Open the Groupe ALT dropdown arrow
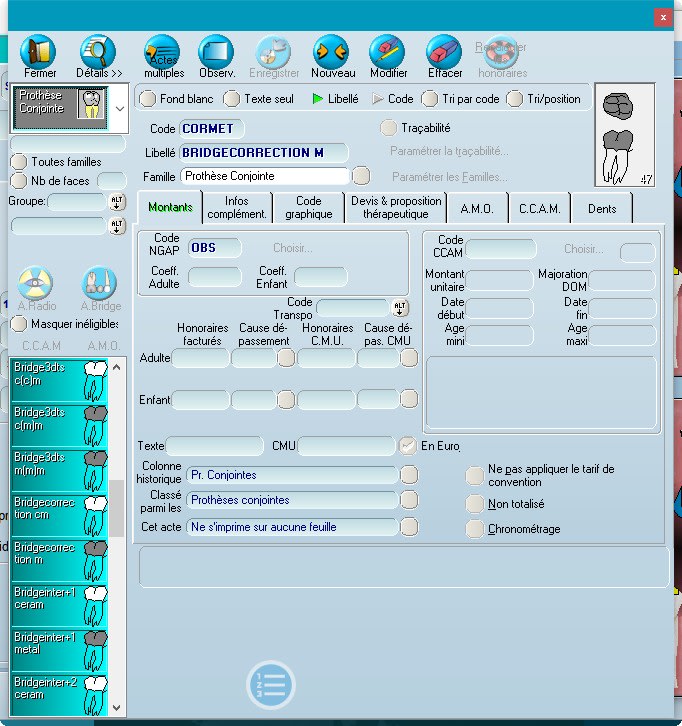 click(117, 203)
